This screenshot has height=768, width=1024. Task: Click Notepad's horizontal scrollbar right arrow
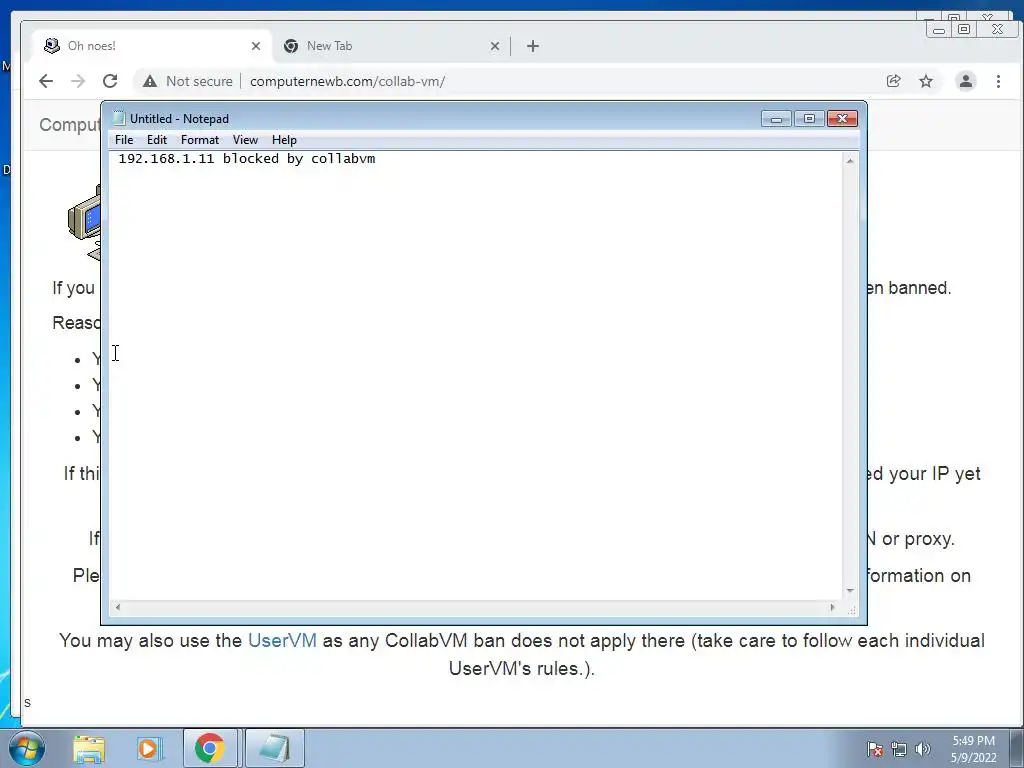(832, 607)
